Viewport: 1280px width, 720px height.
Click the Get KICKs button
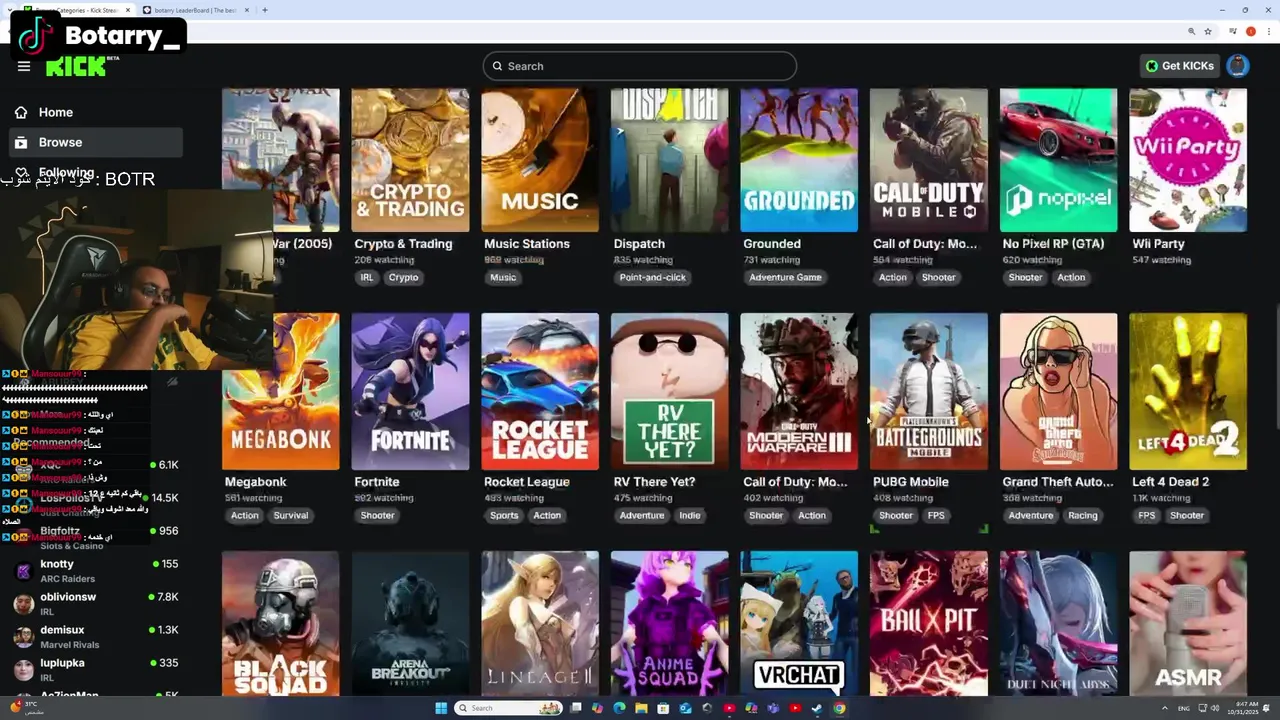click(x=1180, y=66)
